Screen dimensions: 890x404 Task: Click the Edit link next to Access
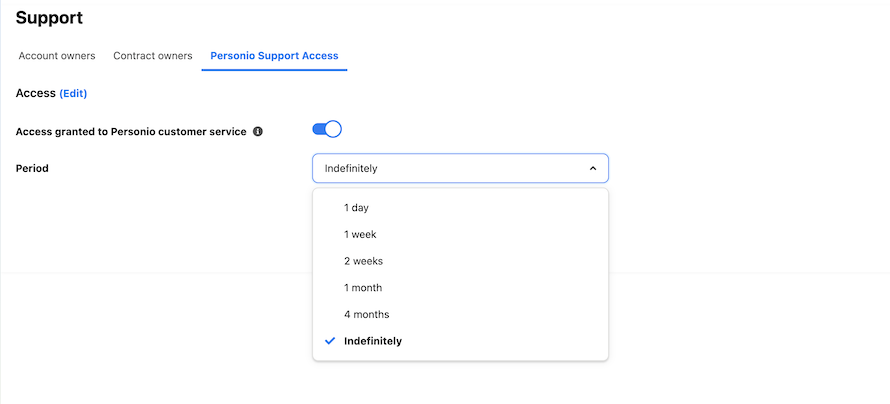(73, 94)
